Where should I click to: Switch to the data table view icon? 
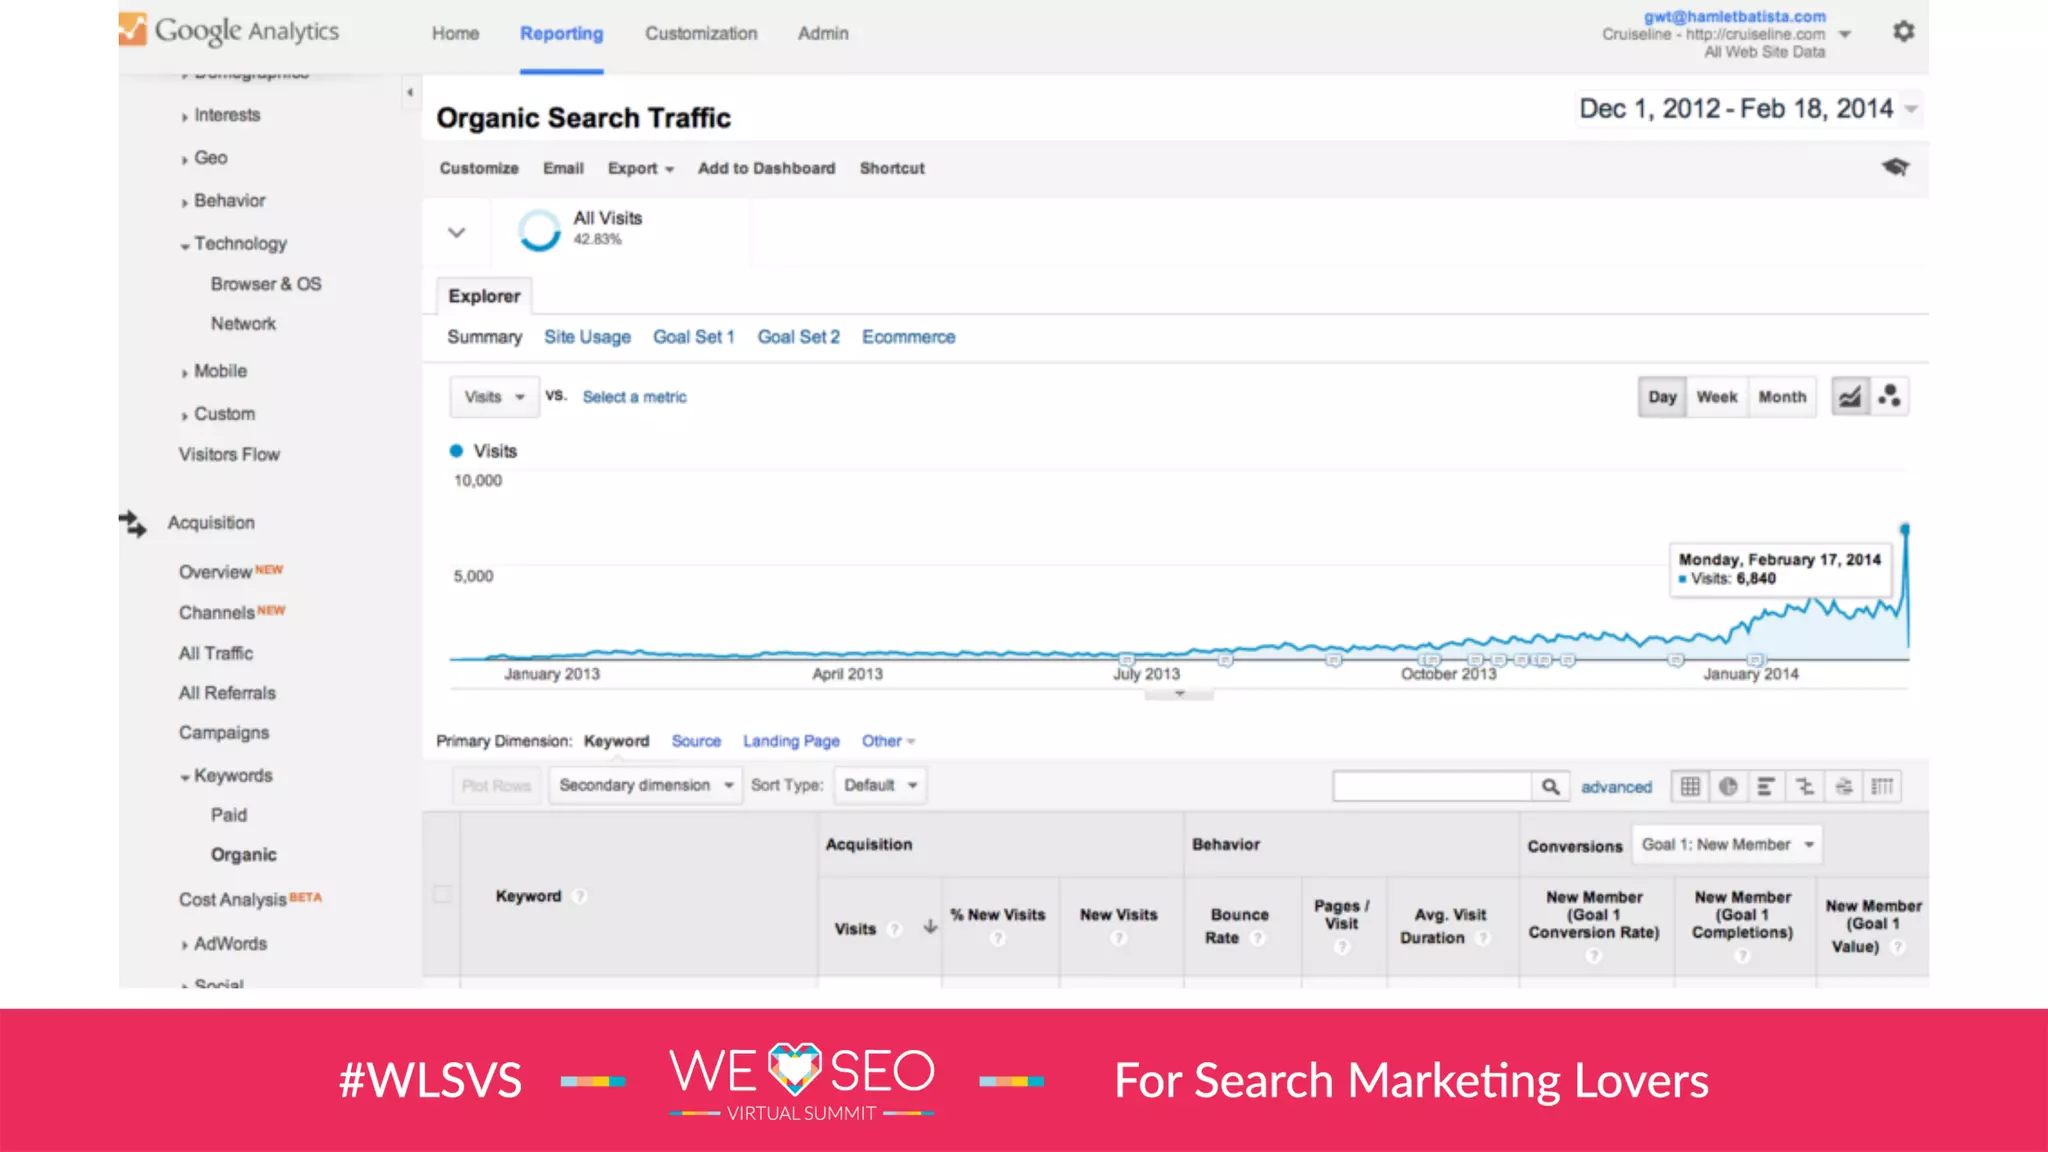click(1690, 787)
